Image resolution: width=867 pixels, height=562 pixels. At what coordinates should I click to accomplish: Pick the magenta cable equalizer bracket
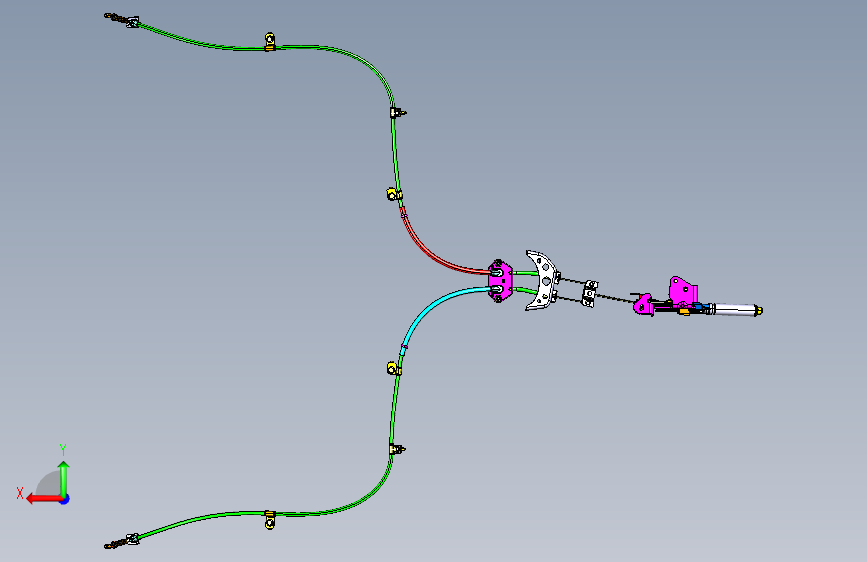click(x=500, y=280)
